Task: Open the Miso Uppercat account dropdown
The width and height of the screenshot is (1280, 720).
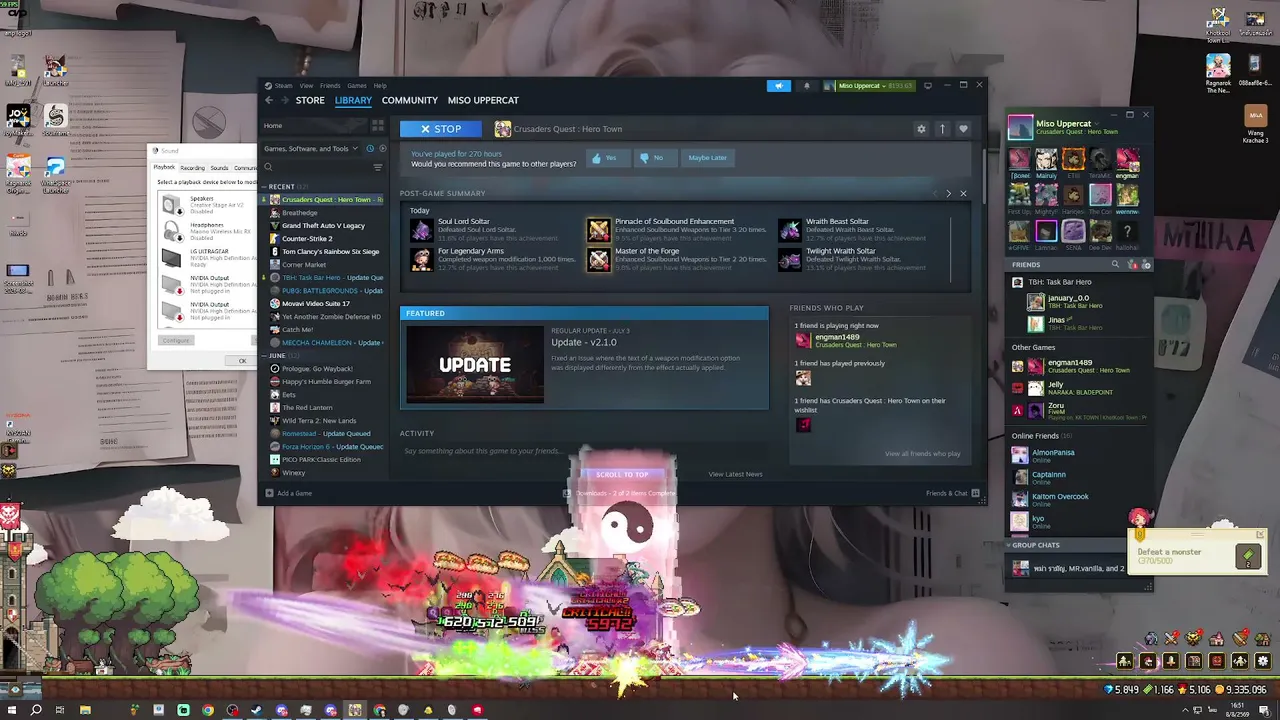Action: (x=868, y=86)
